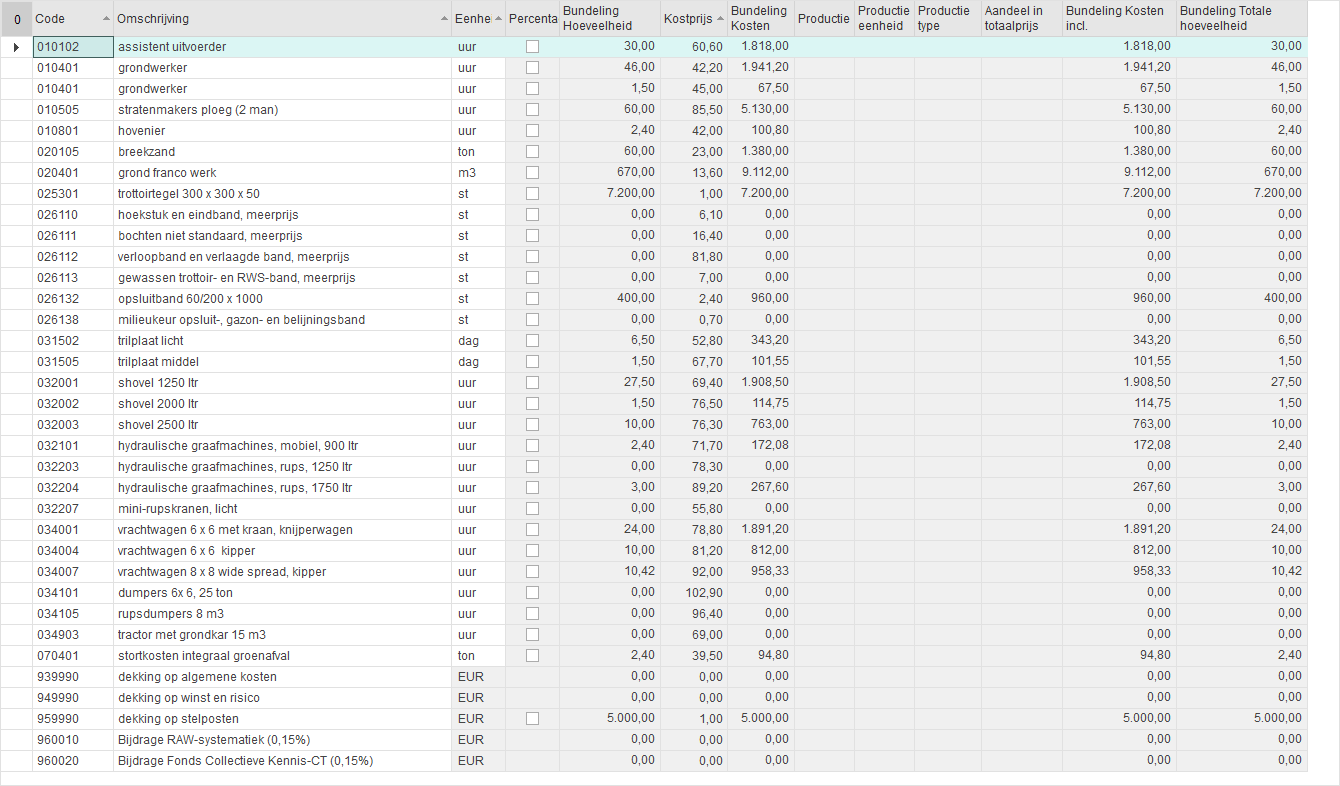The width and height of the screenshot is (1340, 786).
Task: Tick the checkbox for mini-rupskranen, licht
Action: coord(532,509)
